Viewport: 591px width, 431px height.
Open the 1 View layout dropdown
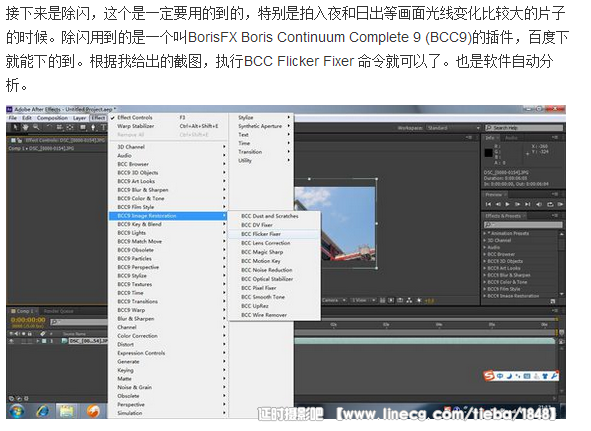point(363,300)
